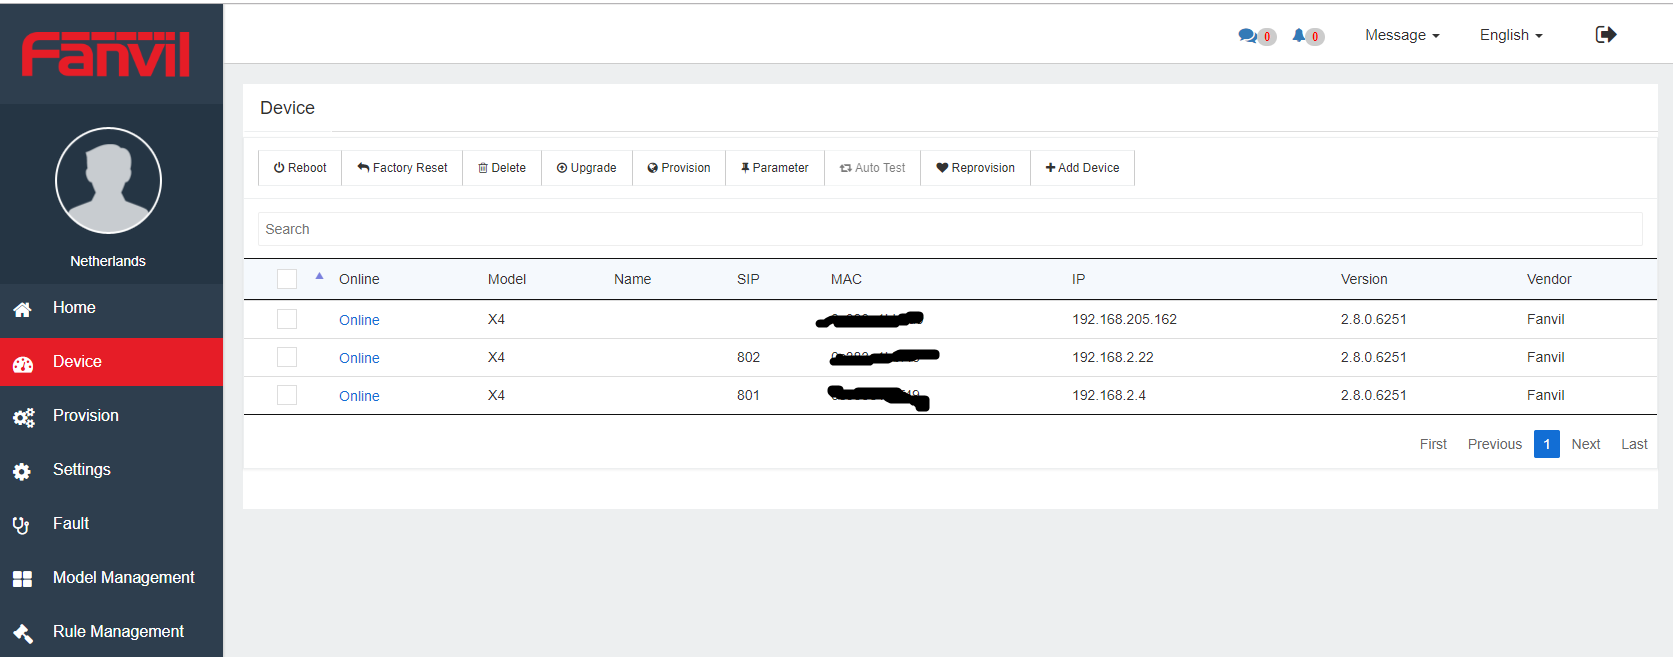The width and height of the screenshot is (1673, 657).
Task: Click the Device dashboard icon
Action: tap(22, 363)
